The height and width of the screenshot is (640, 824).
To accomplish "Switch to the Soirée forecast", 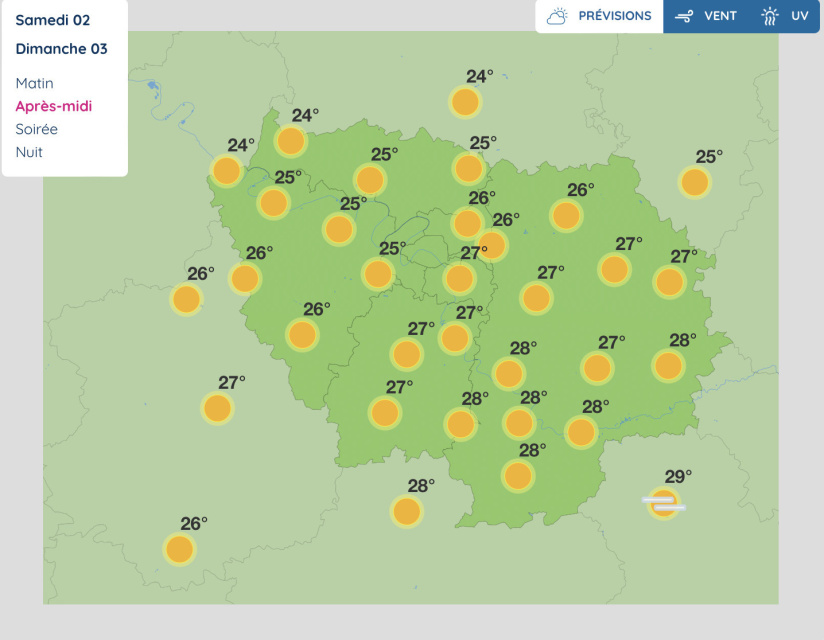I will [x=37, y=129].
